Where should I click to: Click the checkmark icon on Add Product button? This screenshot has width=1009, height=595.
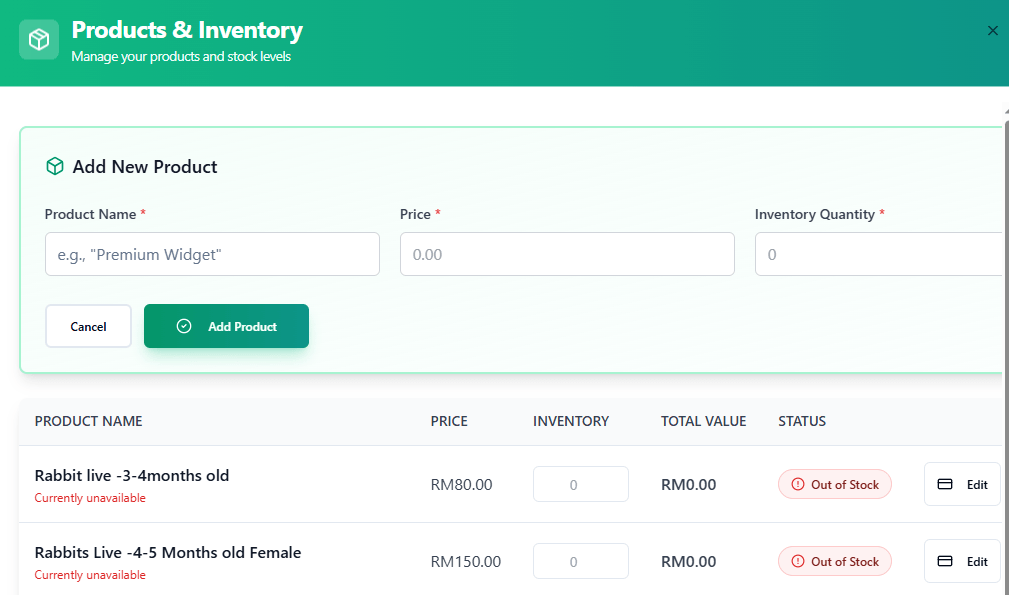pos(184,325)
